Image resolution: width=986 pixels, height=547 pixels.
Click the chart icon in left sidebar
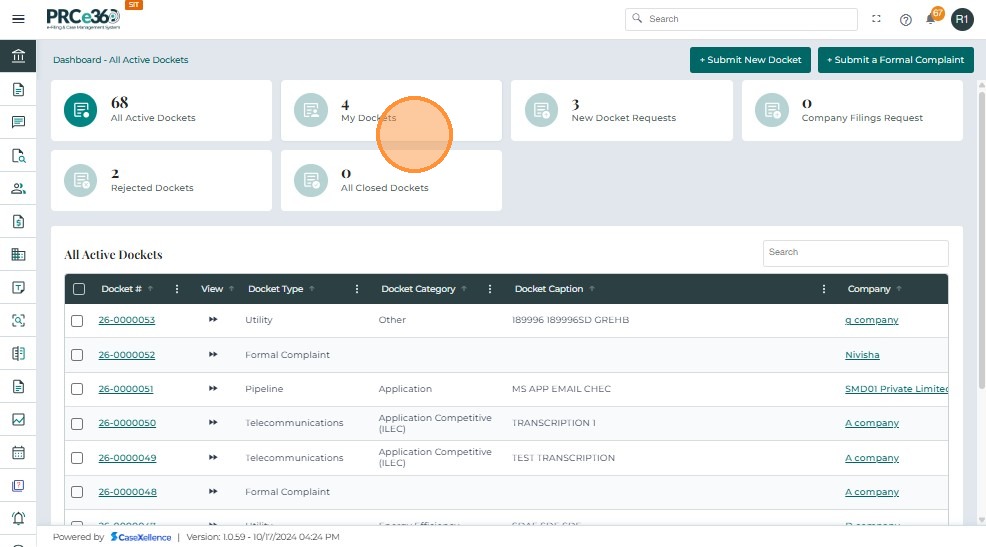point(18,420)
